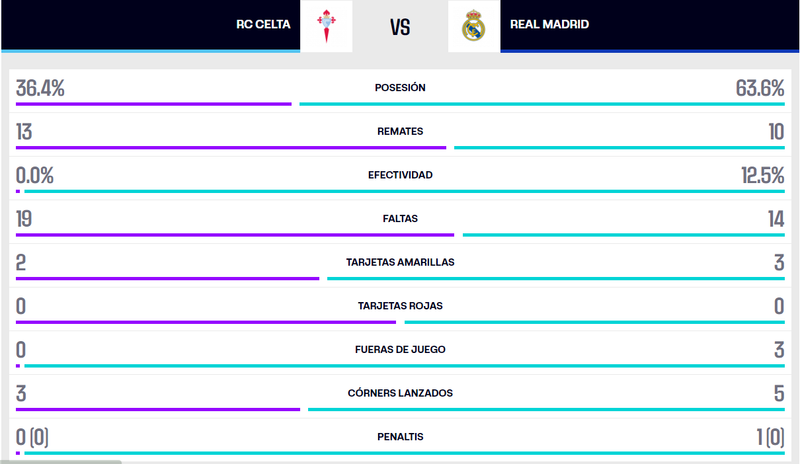
Task: Click the Tarjetas Rojas label
Action: (400, 306)
